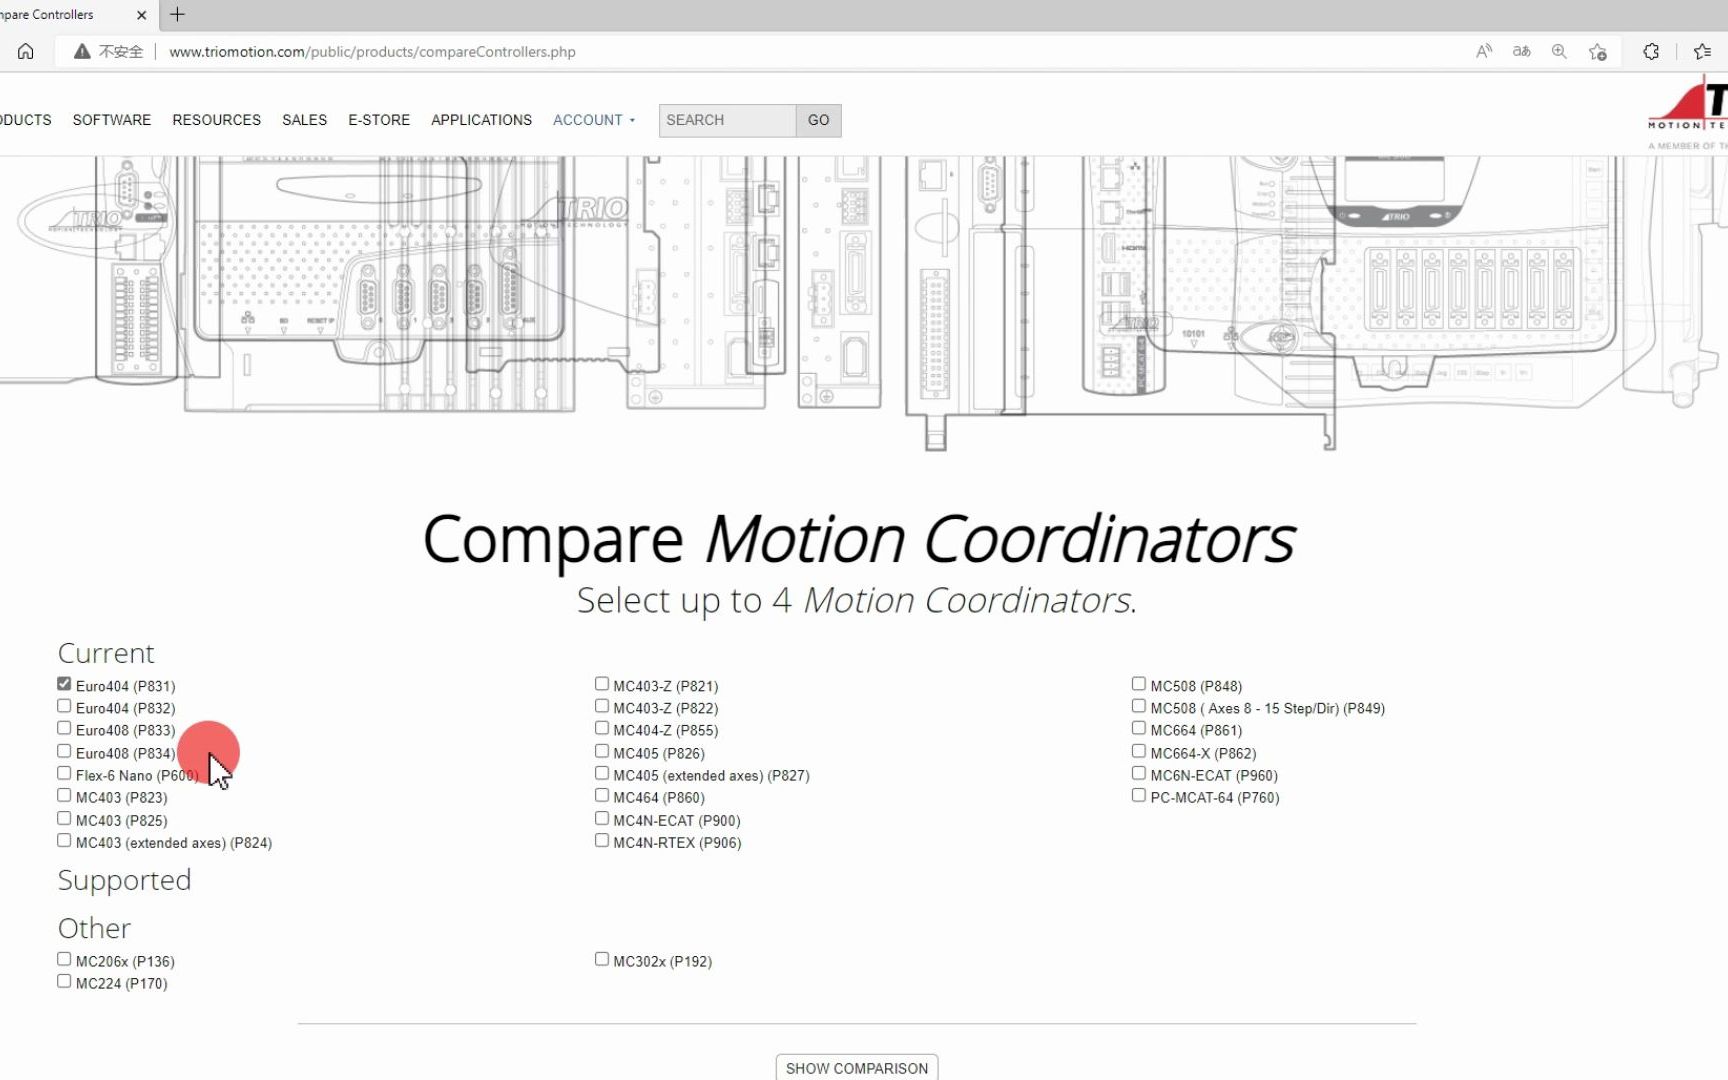
Task: Open the SALES menu
Action: click(x=304, y=120)
